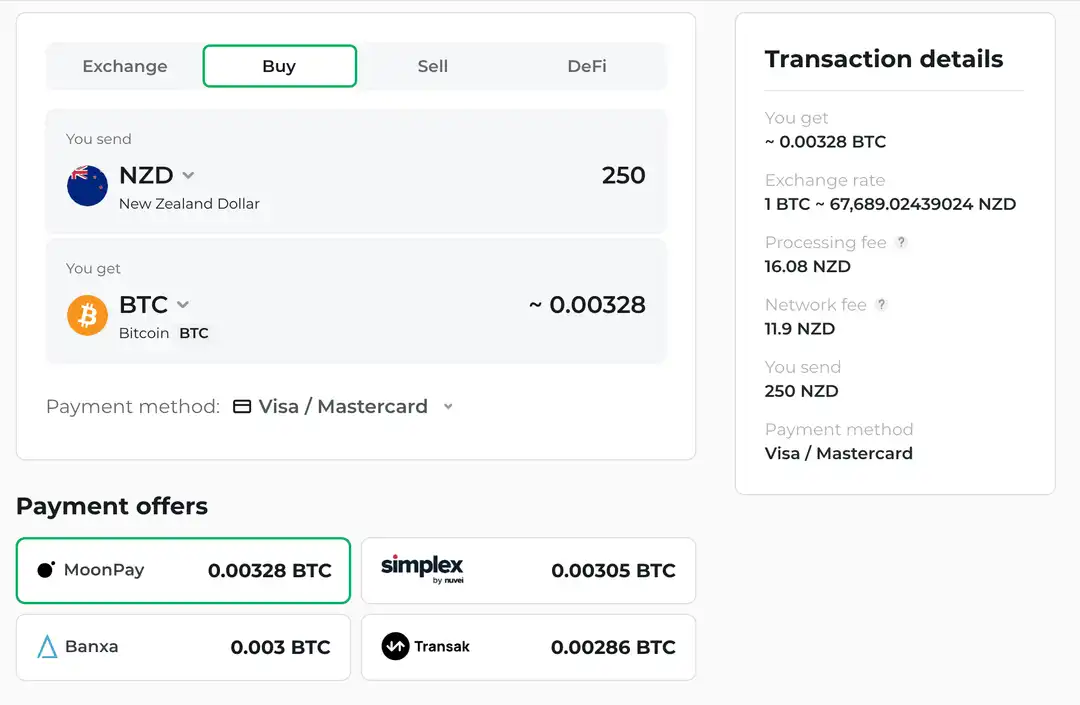Image resolution: width=1080 pixels, height=705 pixels.
Task: Click the Visa/Mastercard card icon
Action: 240,406
